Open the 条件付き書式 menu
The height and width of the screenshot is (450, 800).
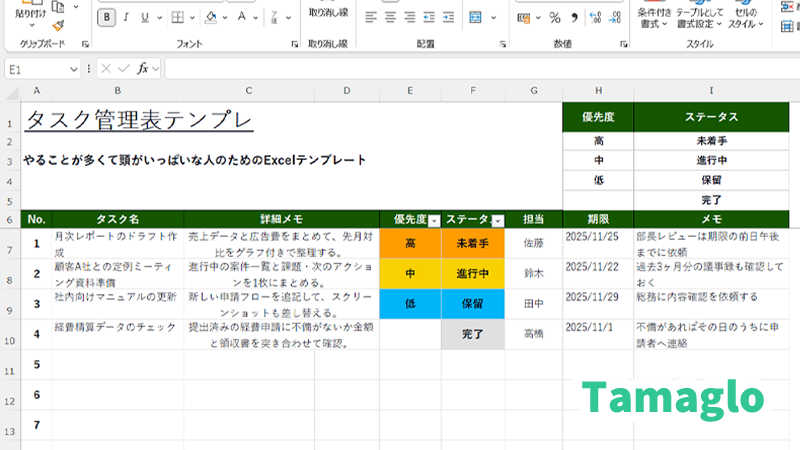(654, 17)
